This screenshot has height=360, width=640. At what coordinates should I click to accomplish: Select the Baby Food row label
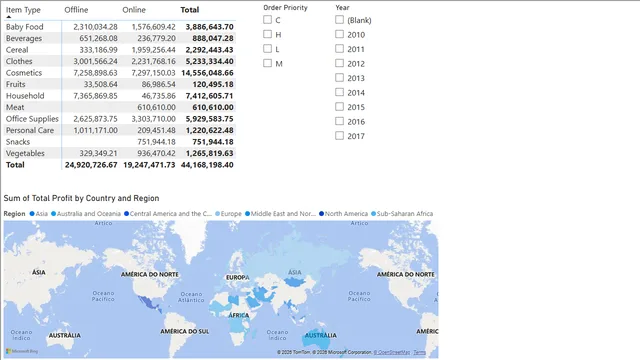tap(24, 27)
